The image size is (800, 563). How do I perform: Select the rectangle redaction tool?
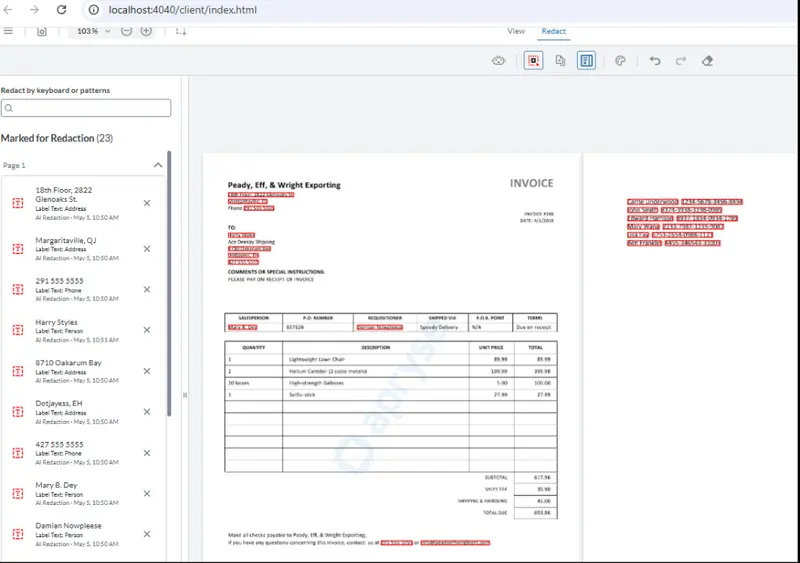click(x=533, y=61)
